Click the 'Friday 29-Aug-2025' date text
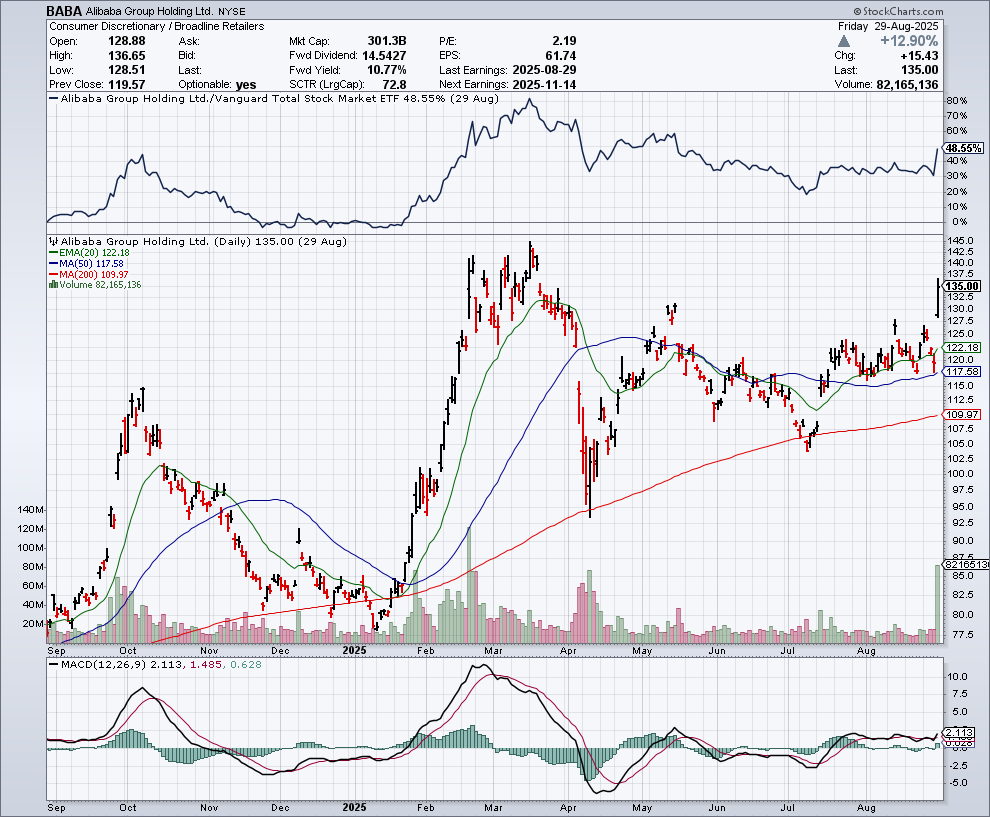 click(888, 26)
